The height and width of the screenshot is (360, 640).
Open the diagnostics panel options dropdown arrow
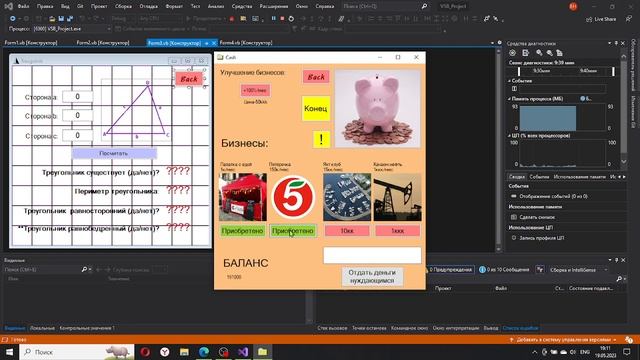pyautogui.click(x=609, y=43)
